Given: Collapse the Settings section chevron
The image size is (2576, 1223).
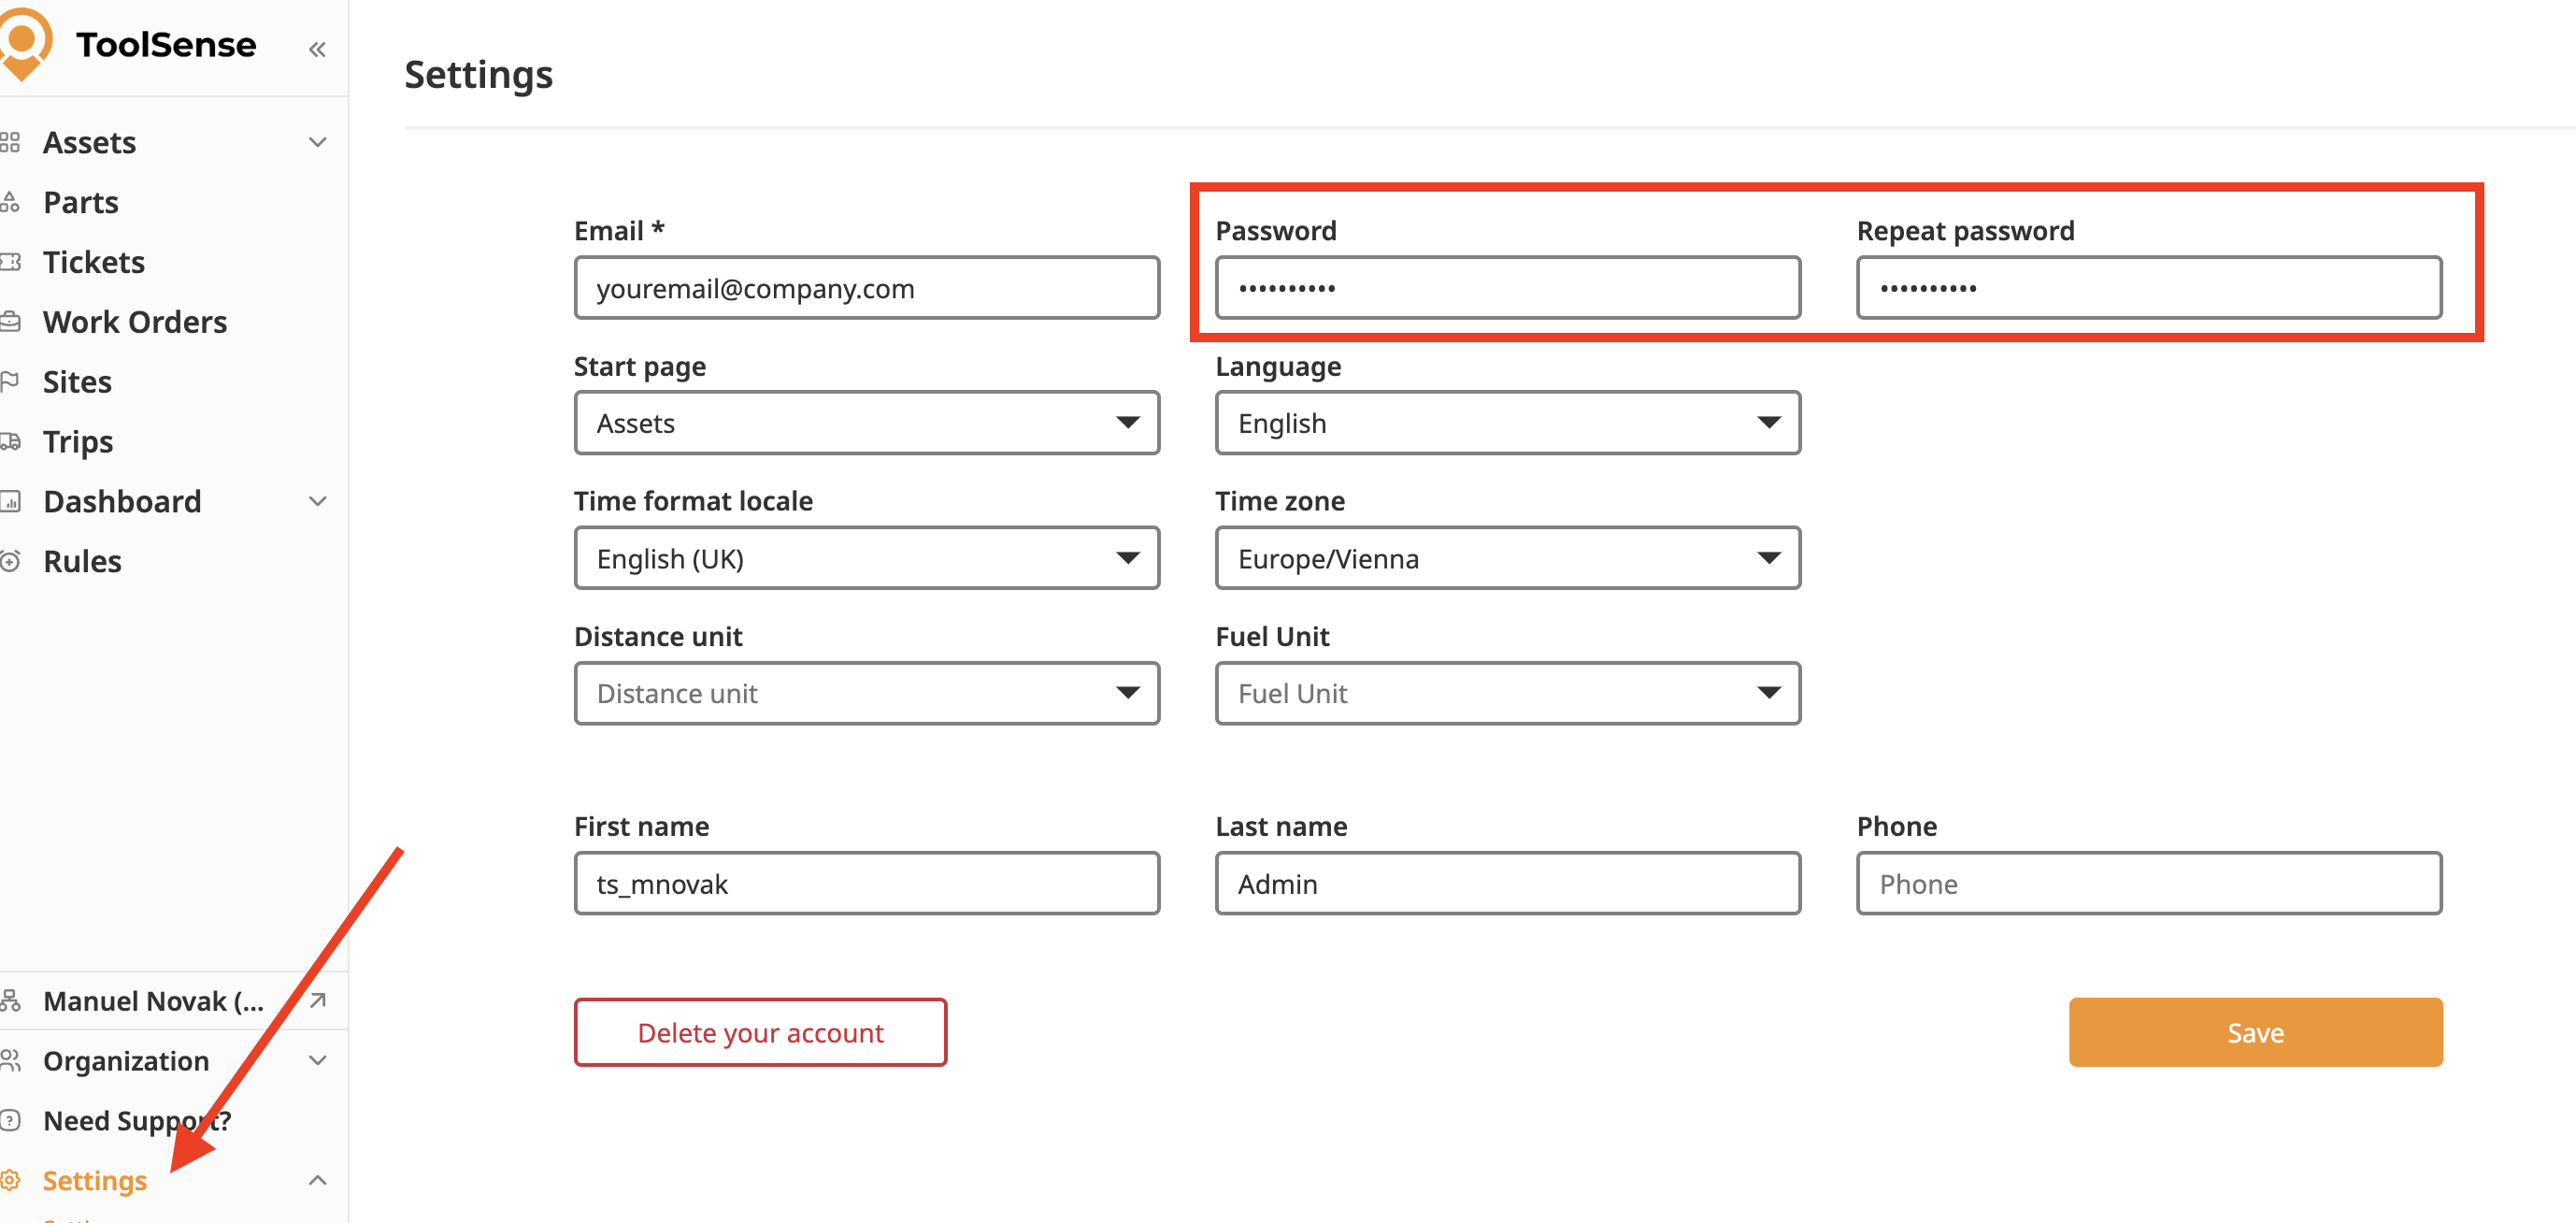Looking at the screenshot, I should coord(317,1180).
